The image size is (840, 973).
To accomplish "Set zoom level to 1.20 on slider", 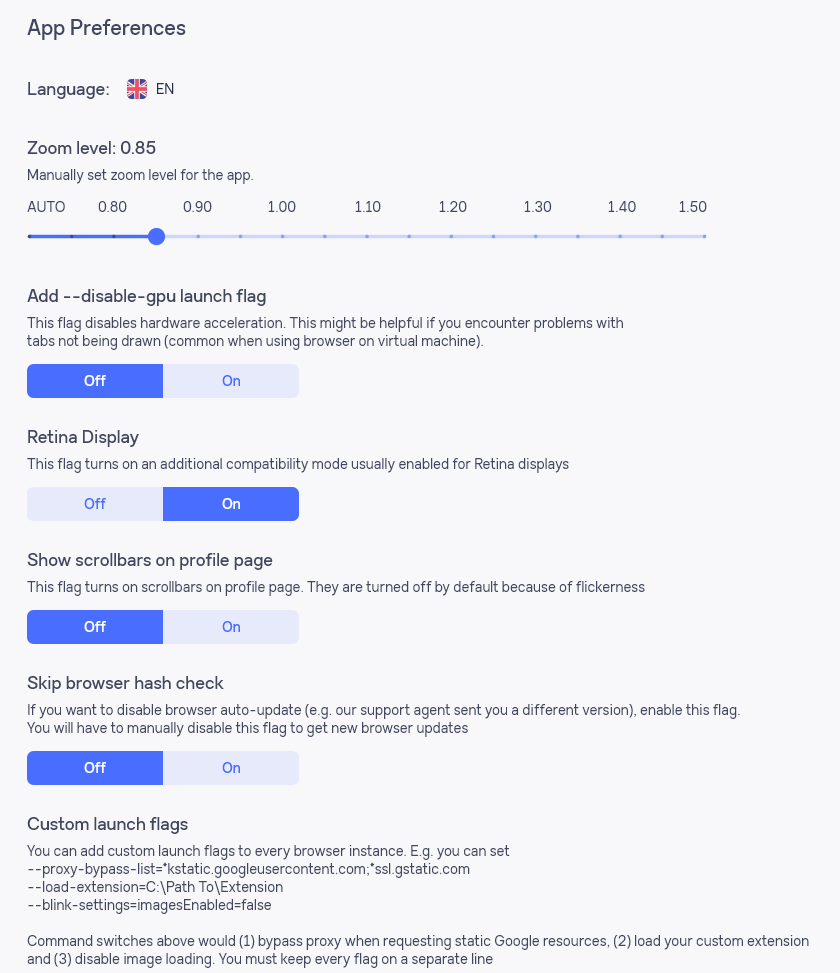I will click(451, 236).
